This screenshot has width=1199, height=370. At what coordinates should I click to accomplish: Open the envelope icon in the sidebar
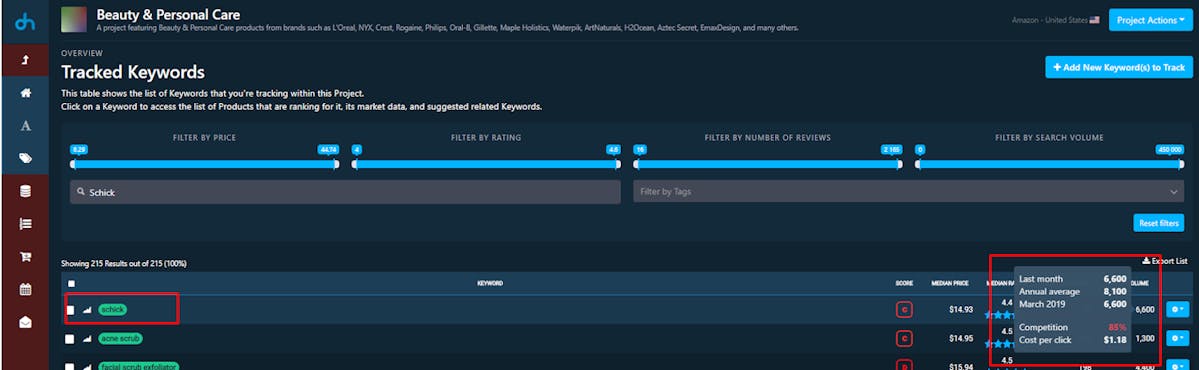click(25, 323)
